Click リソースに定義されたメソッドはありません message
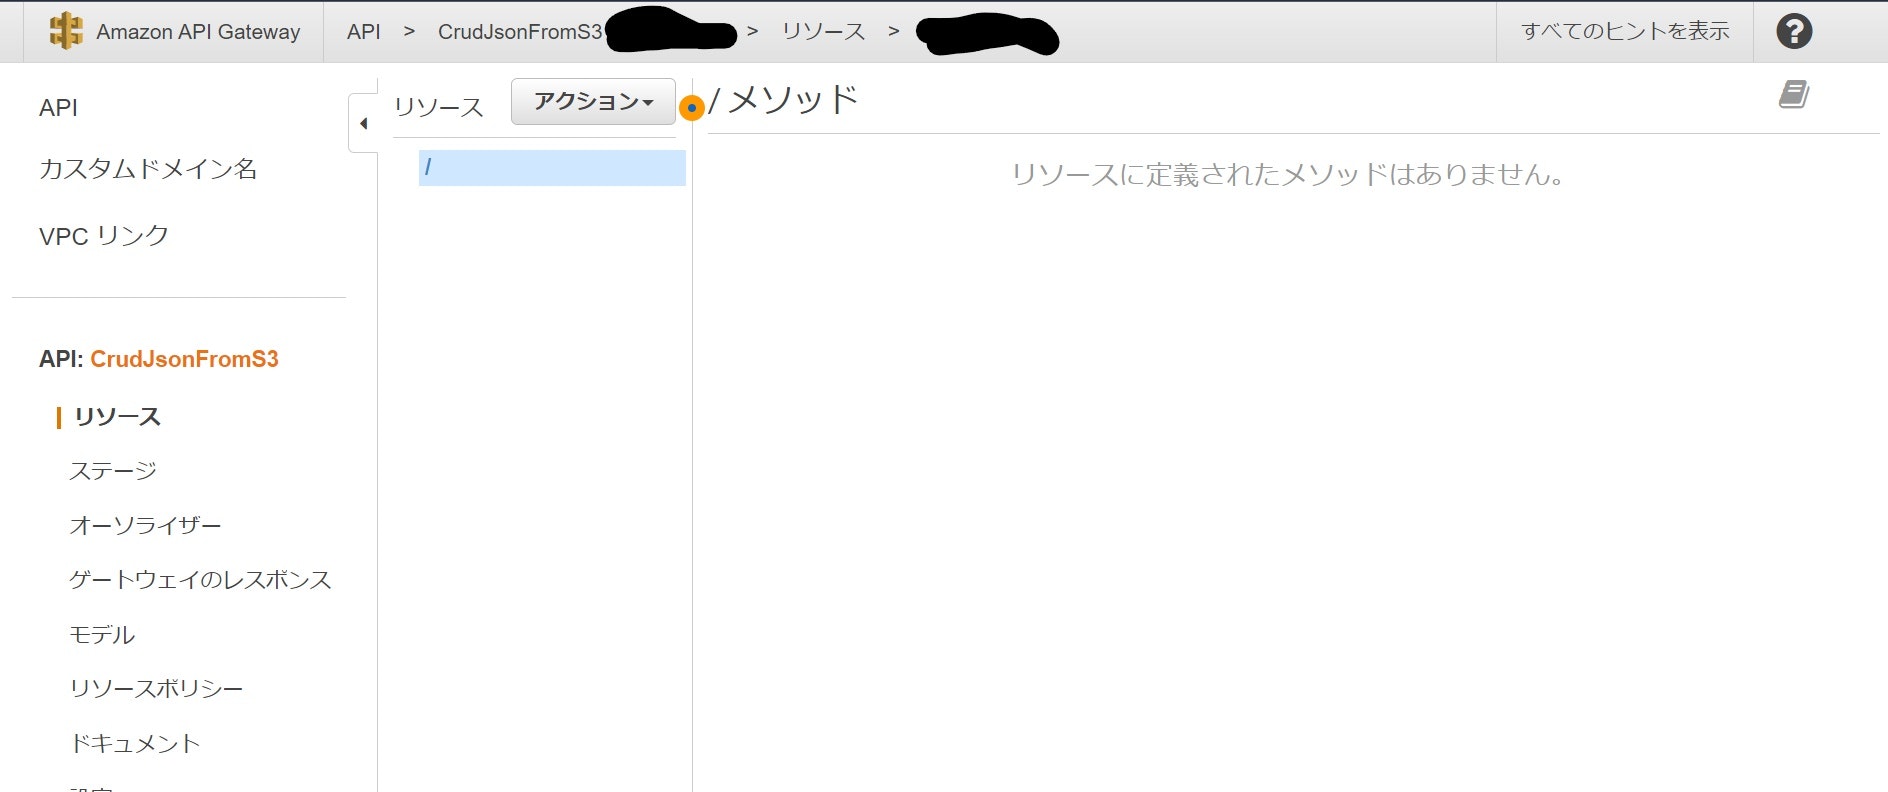Screen dimensions: 1888x792 pos(1288,175)
